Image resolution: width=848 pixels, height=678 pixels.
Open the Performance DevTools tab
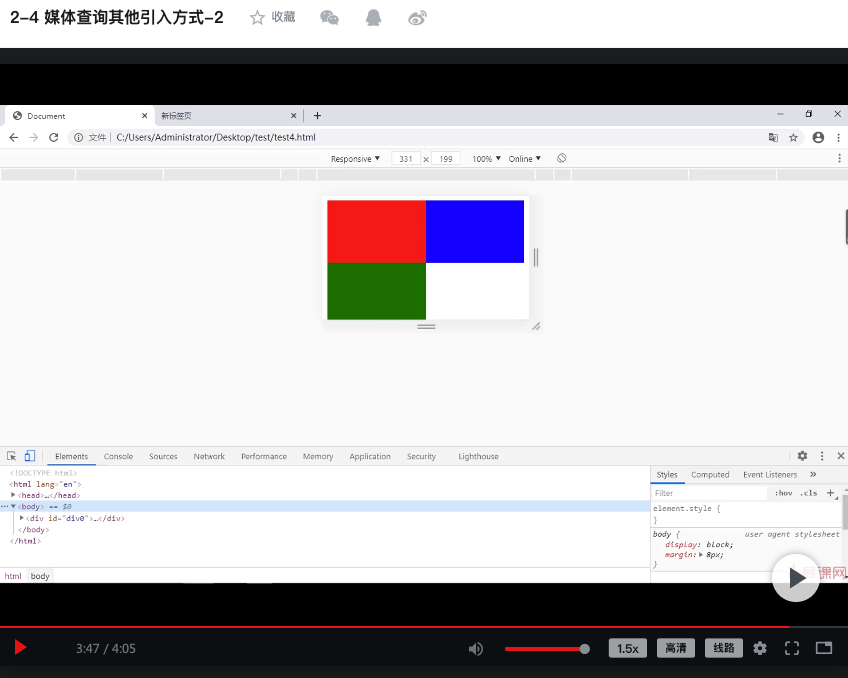264,456
